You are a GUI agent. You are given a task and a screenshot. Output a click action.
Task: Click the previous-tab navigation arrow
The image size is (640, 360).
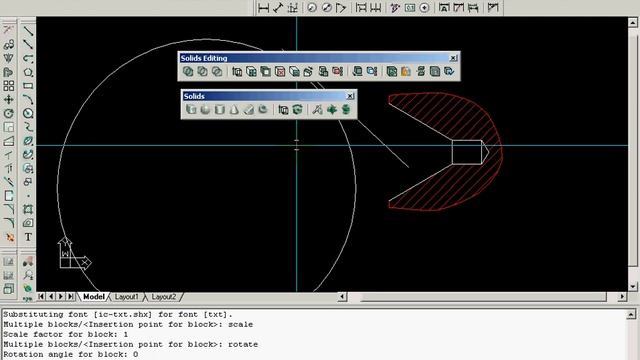pos(51,296)
